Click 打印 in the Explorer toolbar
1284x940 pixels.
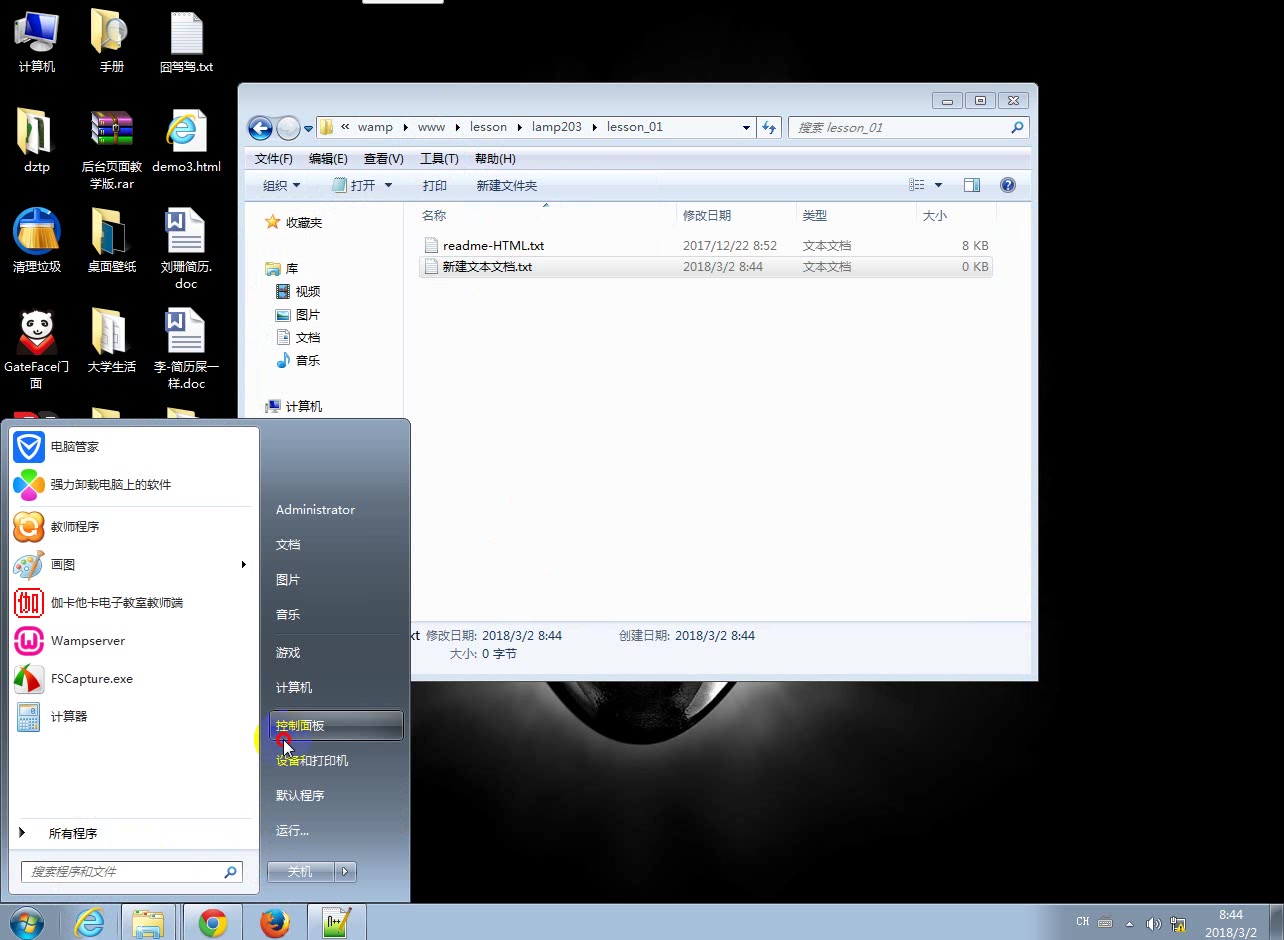tap(435, 185)
